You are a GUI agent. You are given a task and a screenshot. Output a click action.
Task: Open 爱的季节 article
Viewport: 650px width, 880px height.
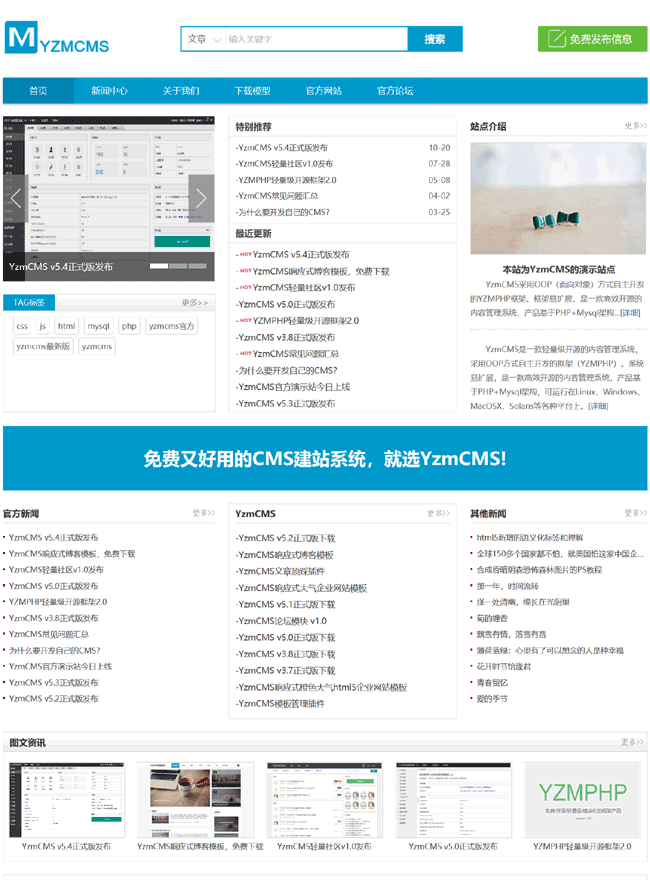(492, 699)
